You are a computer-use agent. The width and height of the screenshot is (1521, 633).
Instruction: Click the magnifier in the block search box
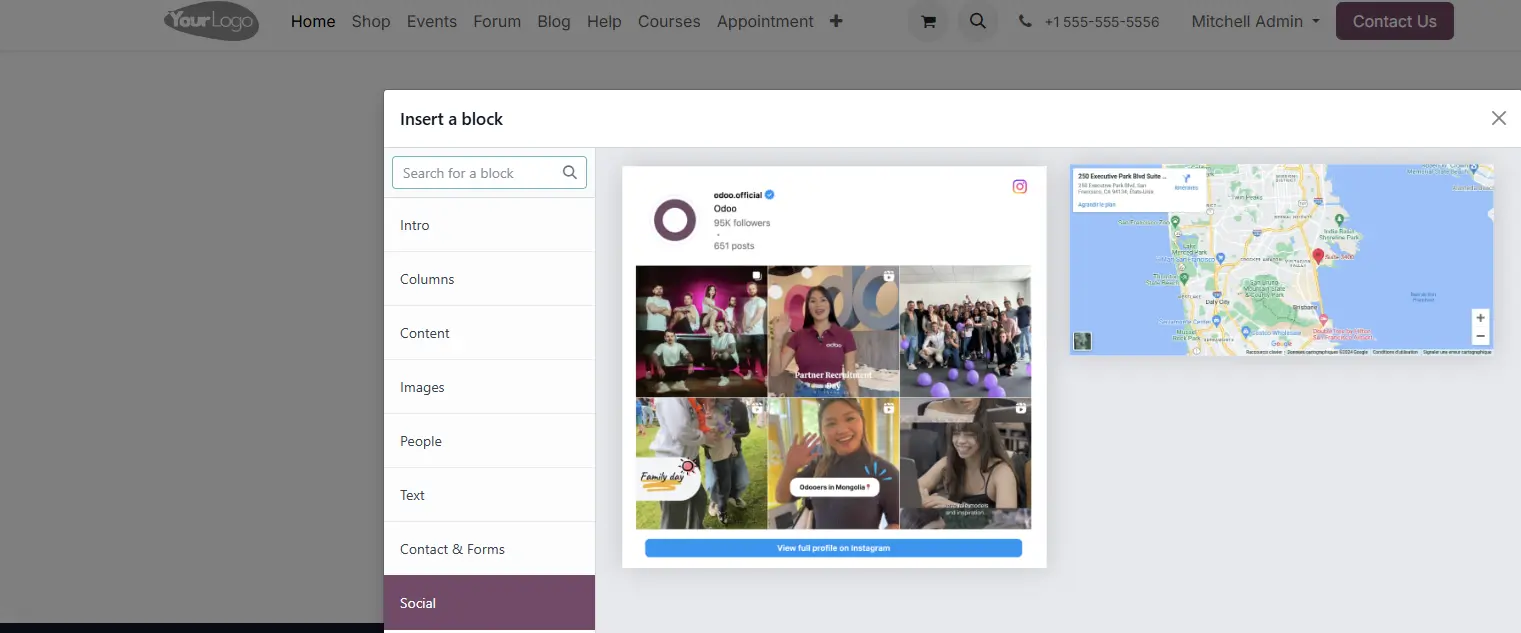pos(570,173)
